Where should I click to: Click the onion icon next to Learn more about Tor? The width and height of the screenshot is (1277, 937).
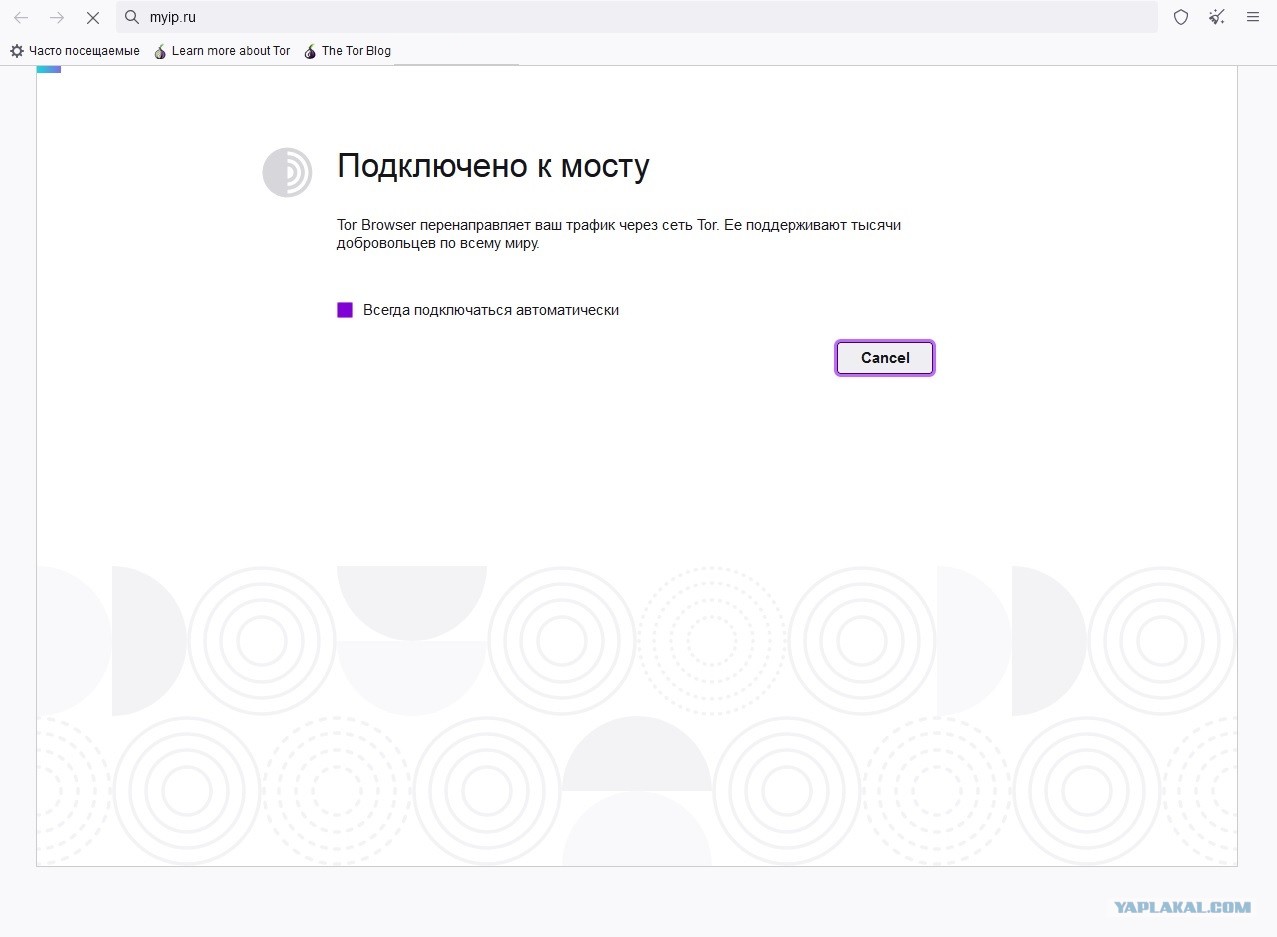coord(160,50)
